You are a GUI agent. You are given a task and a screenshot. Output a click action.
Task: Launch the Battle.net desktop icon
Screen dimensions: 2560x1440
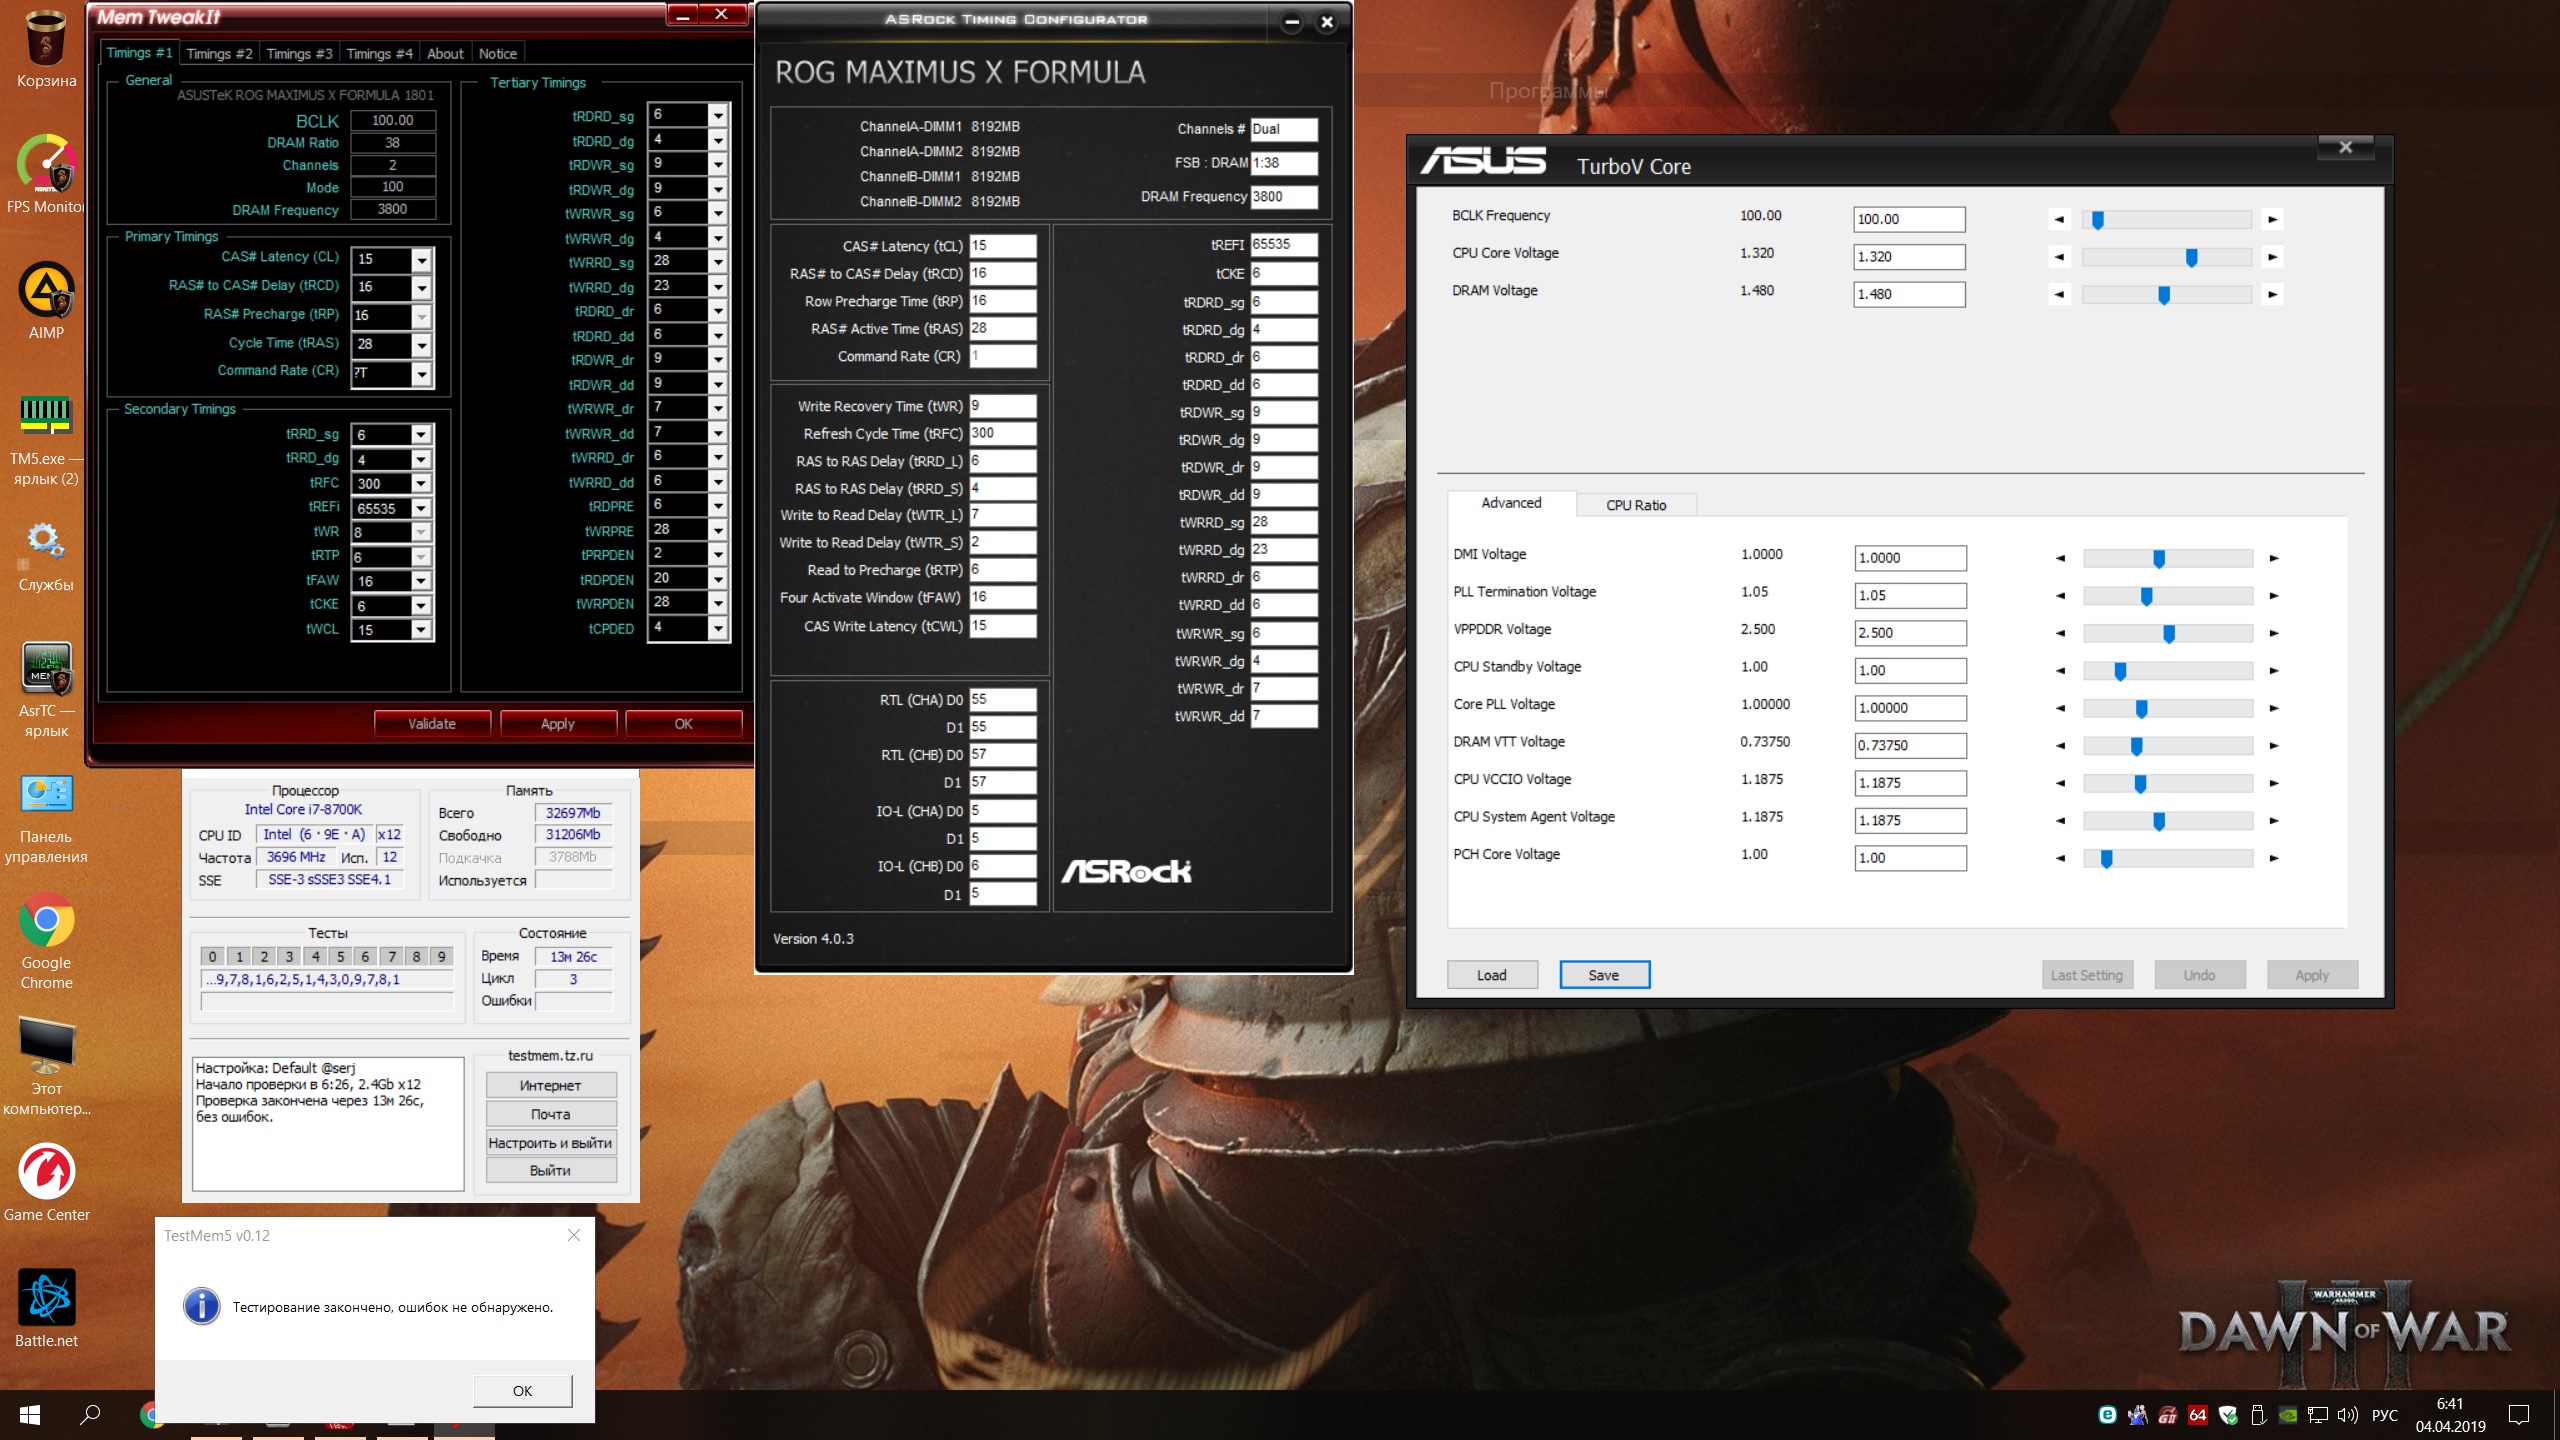click(x=46, y=1299)
